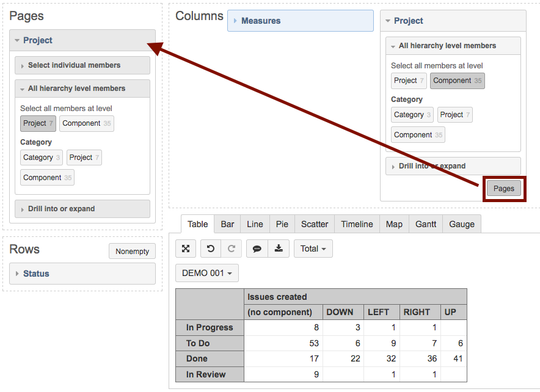This screenshot has height=392, width=540.
Task: Toggle Component level button in Pages panel
Action: click(86, 123)
